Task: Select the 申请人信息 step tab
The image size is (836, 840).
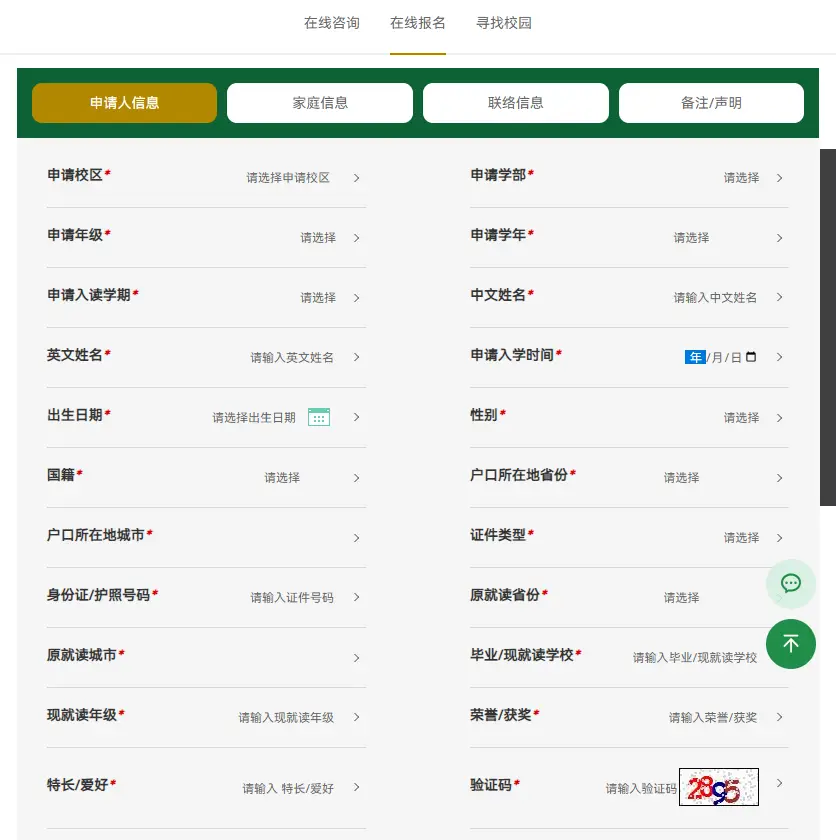Action: (124, 103)
